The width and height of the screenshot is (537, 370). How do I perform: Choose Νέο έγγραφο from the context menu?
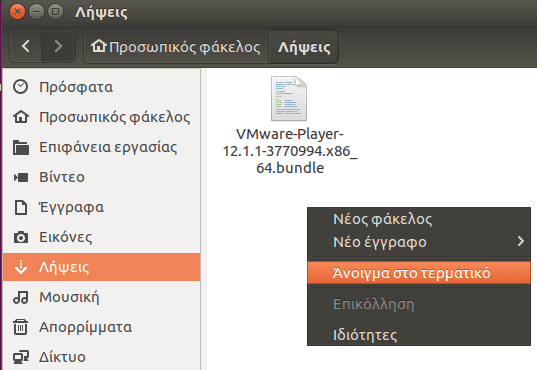point(419,242)
